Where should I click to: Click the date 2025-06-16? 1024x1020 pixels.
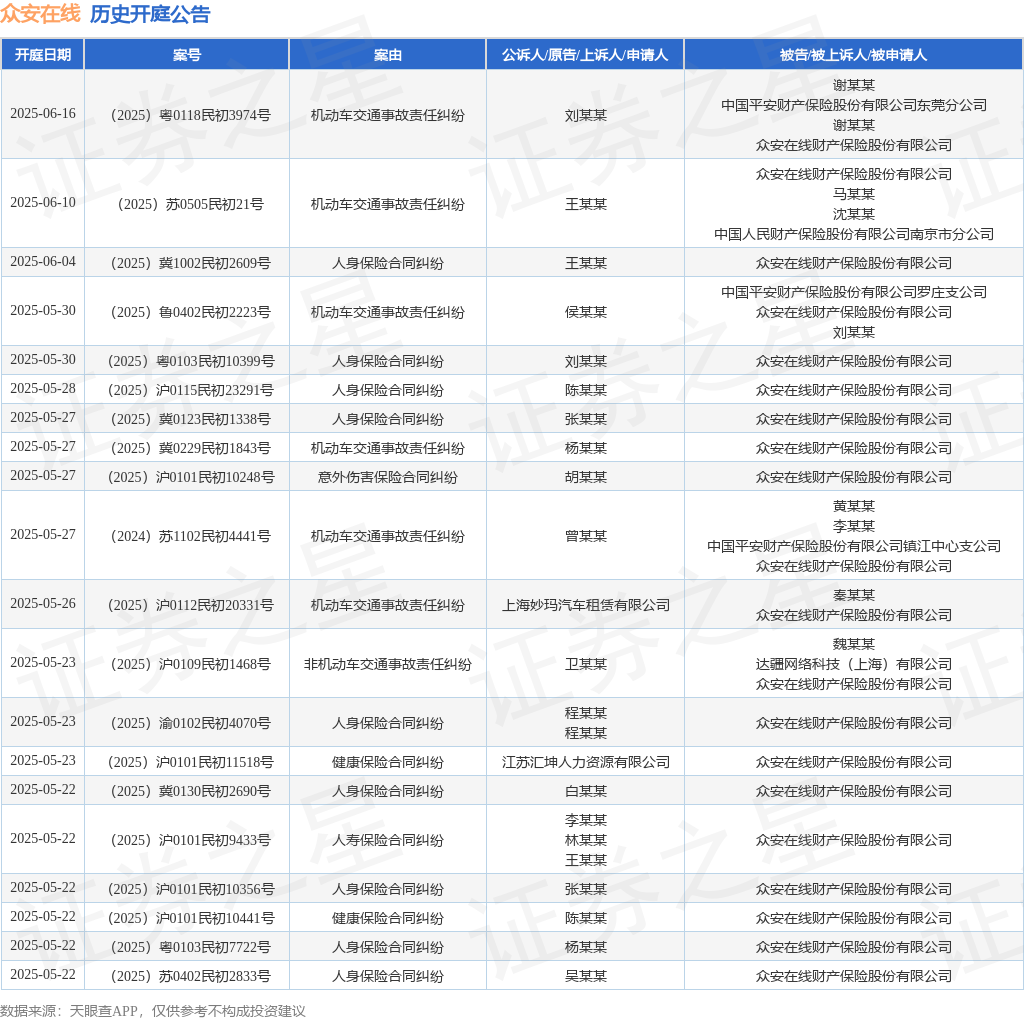(x=43, y=114)
